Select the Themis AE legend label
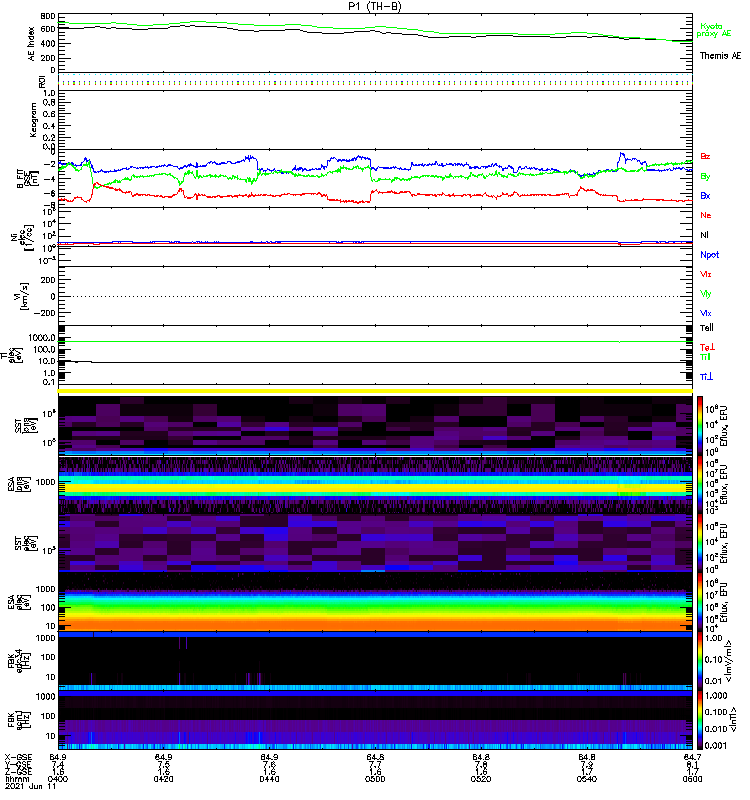The image size is (750, 800). [720, 56]
